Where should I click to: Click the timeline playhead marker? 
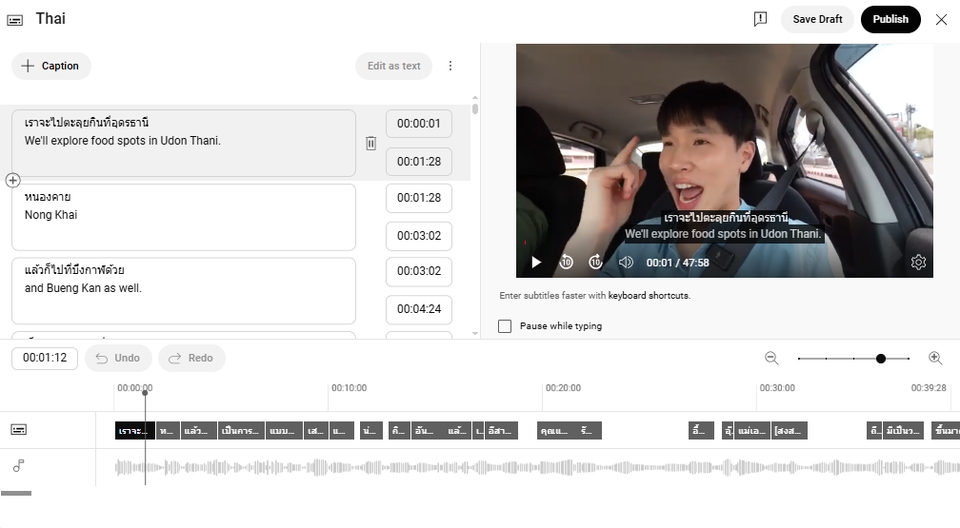click(x=145, y=393)
